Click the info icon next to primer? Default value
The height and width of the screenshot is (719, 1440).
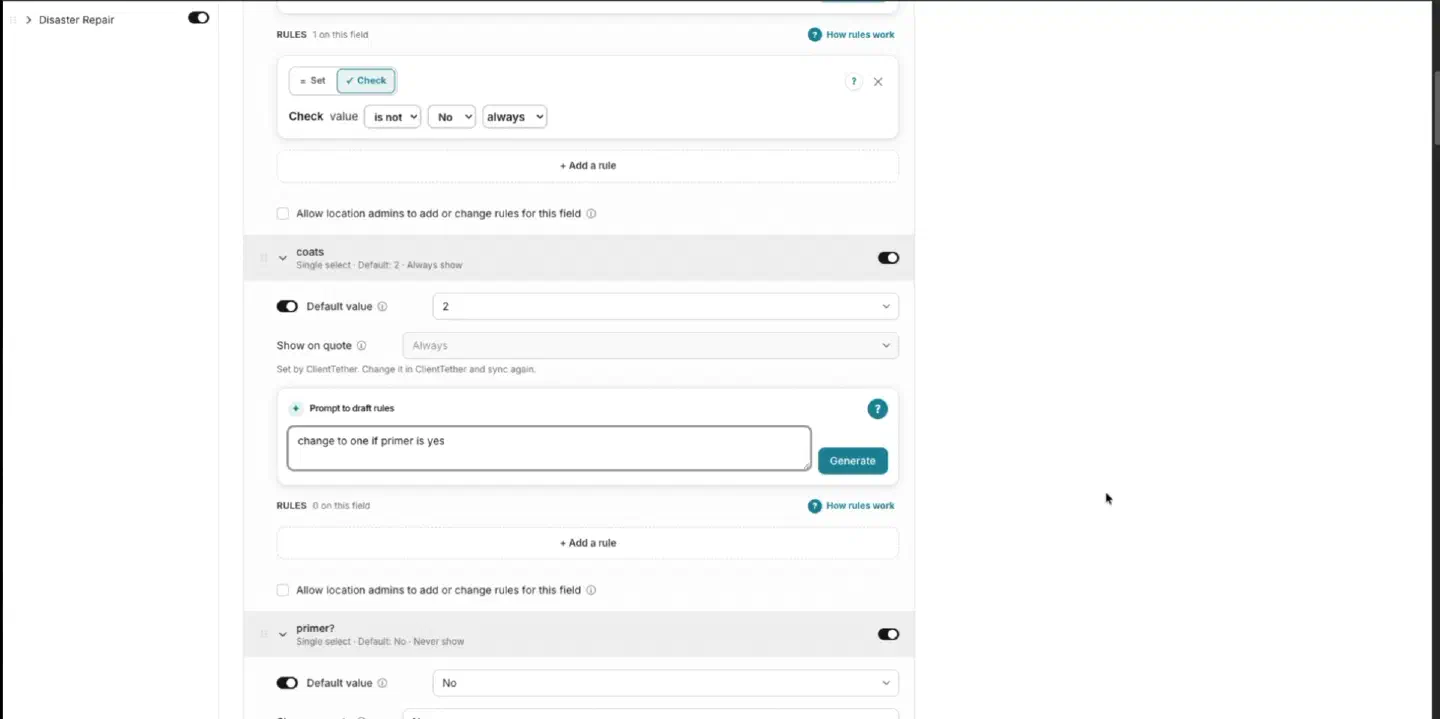tap(382, 683)
